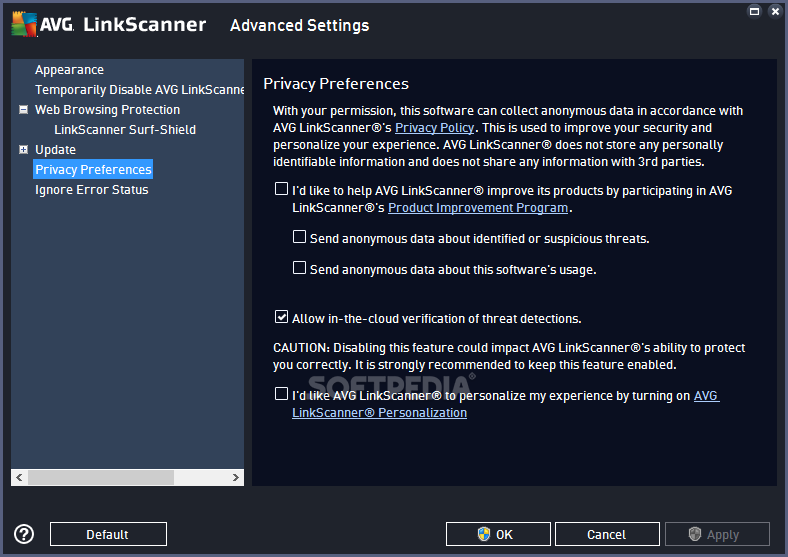Screen dimensions: 788x557
Task: Open the help question mark icon
Action: pos(24,534)
